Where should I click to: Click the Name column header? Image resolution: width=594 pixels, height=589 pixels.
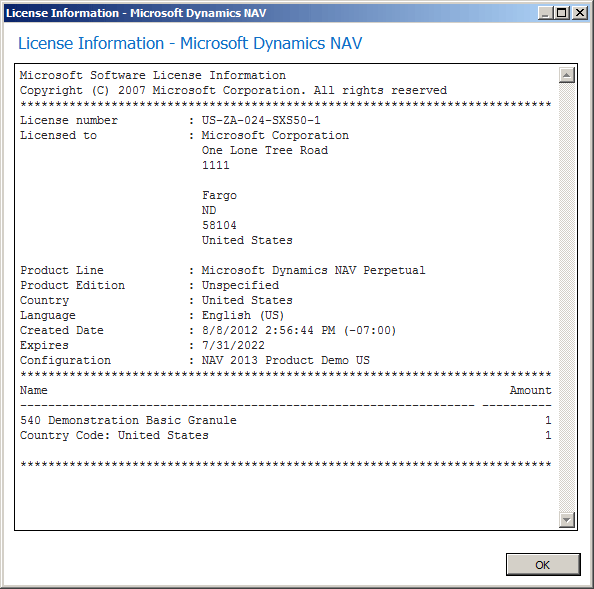pyautogui.click(x=34, y=390)
